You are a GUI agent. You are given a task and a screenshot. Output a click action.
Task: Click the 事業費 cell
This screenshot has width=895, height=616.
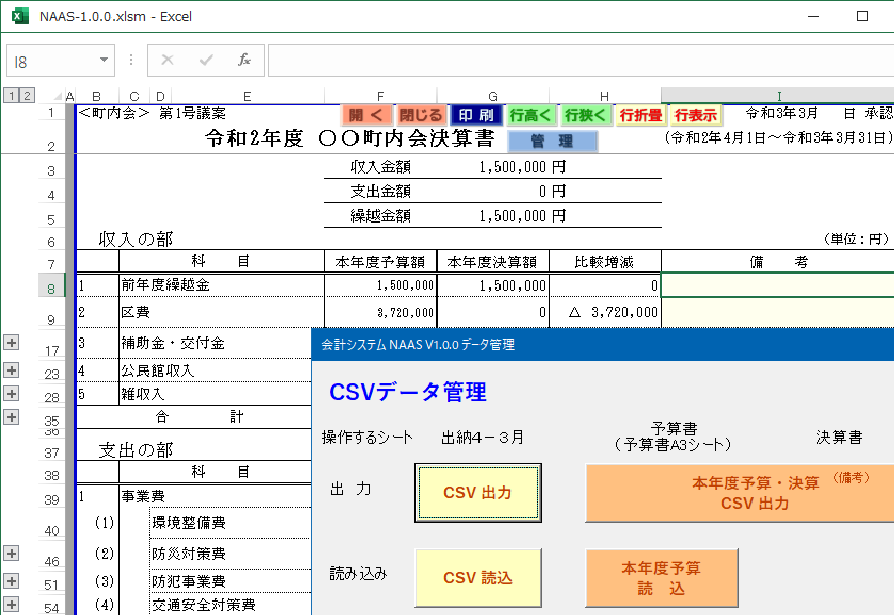coord(216,496)
